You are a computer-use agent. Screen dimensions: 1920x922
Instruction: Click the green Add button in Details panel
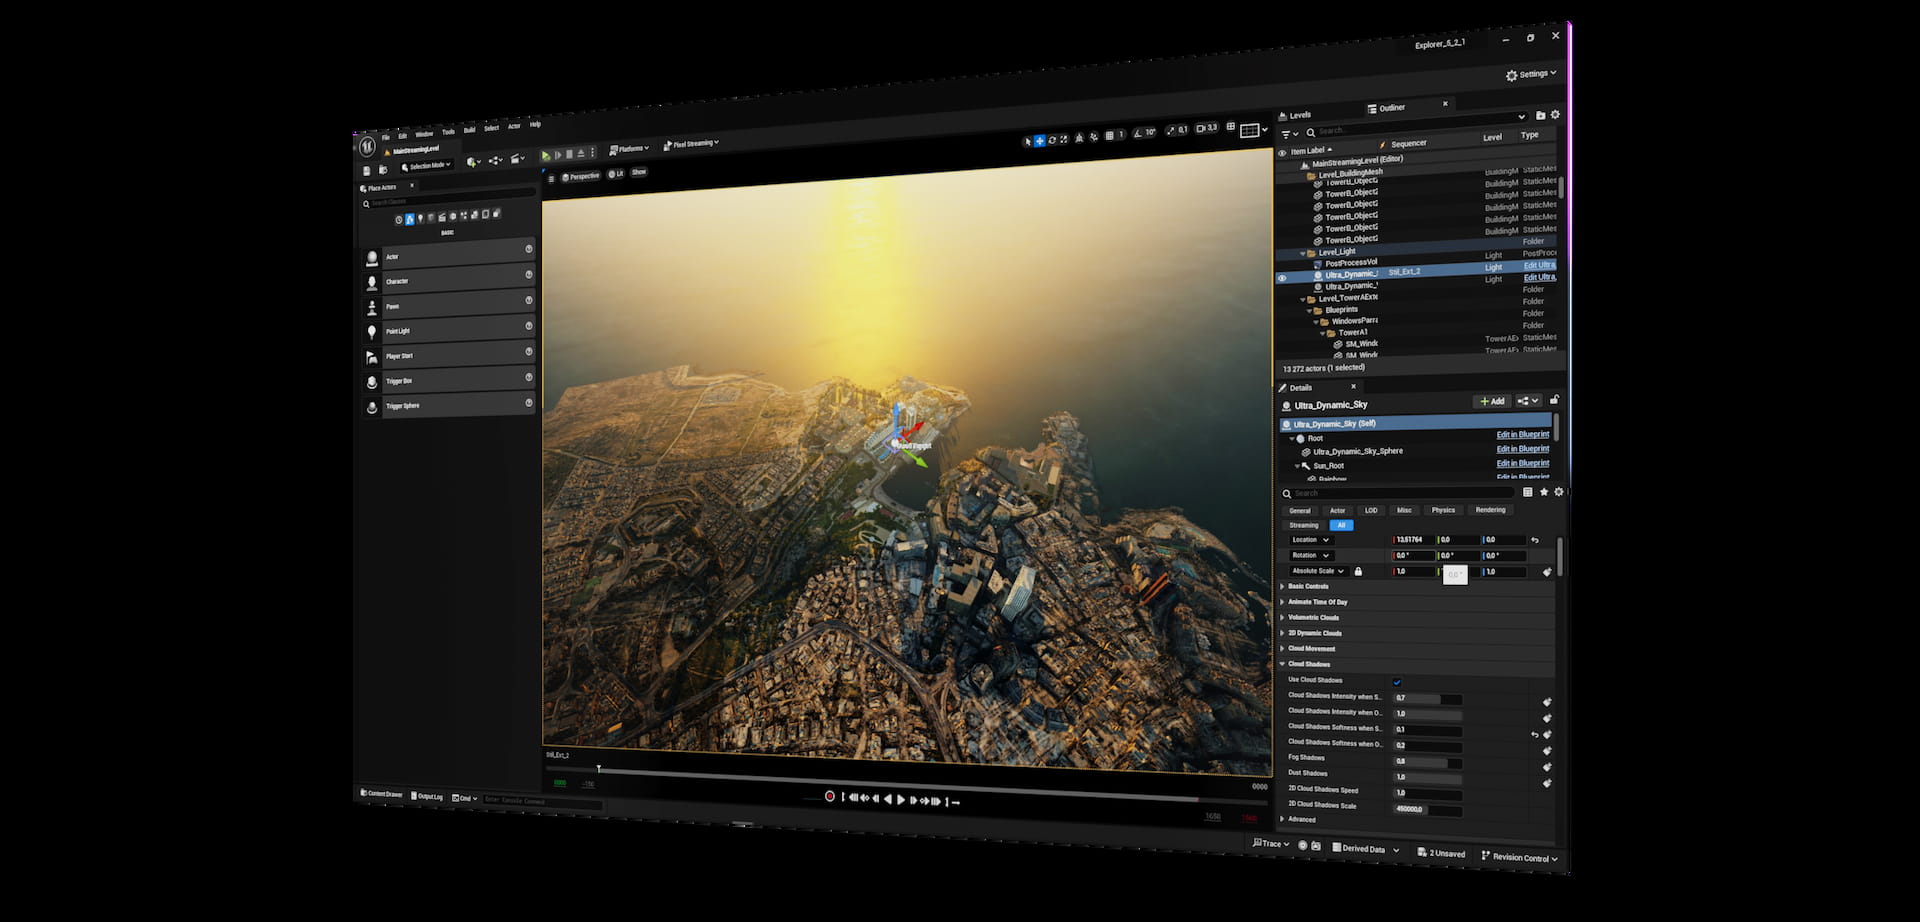1492,401
